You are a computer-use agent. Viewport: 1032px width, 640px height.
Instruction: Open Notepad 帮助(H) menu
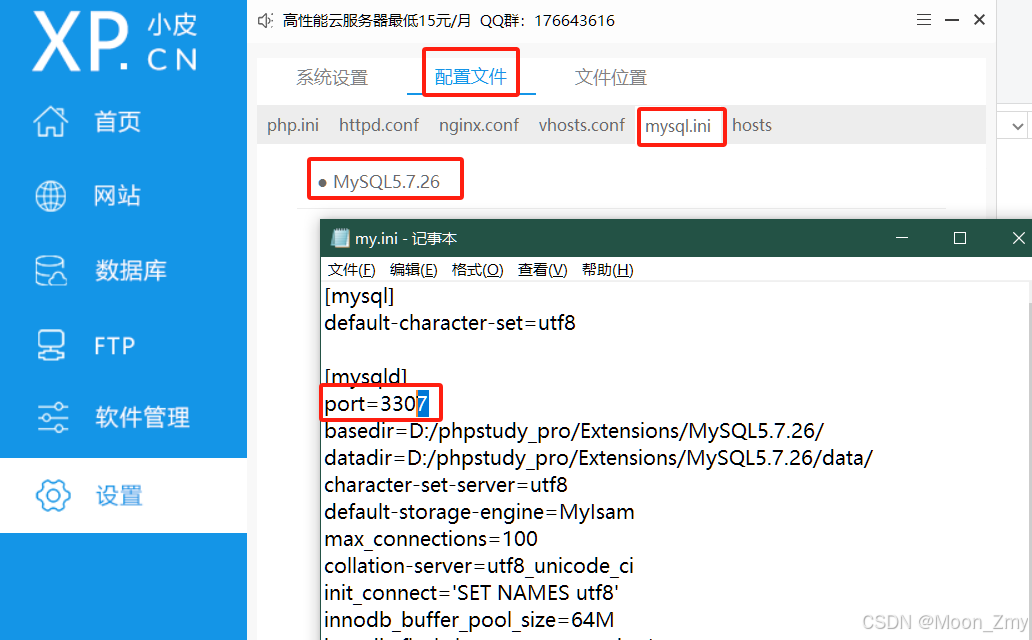point(607,270)
